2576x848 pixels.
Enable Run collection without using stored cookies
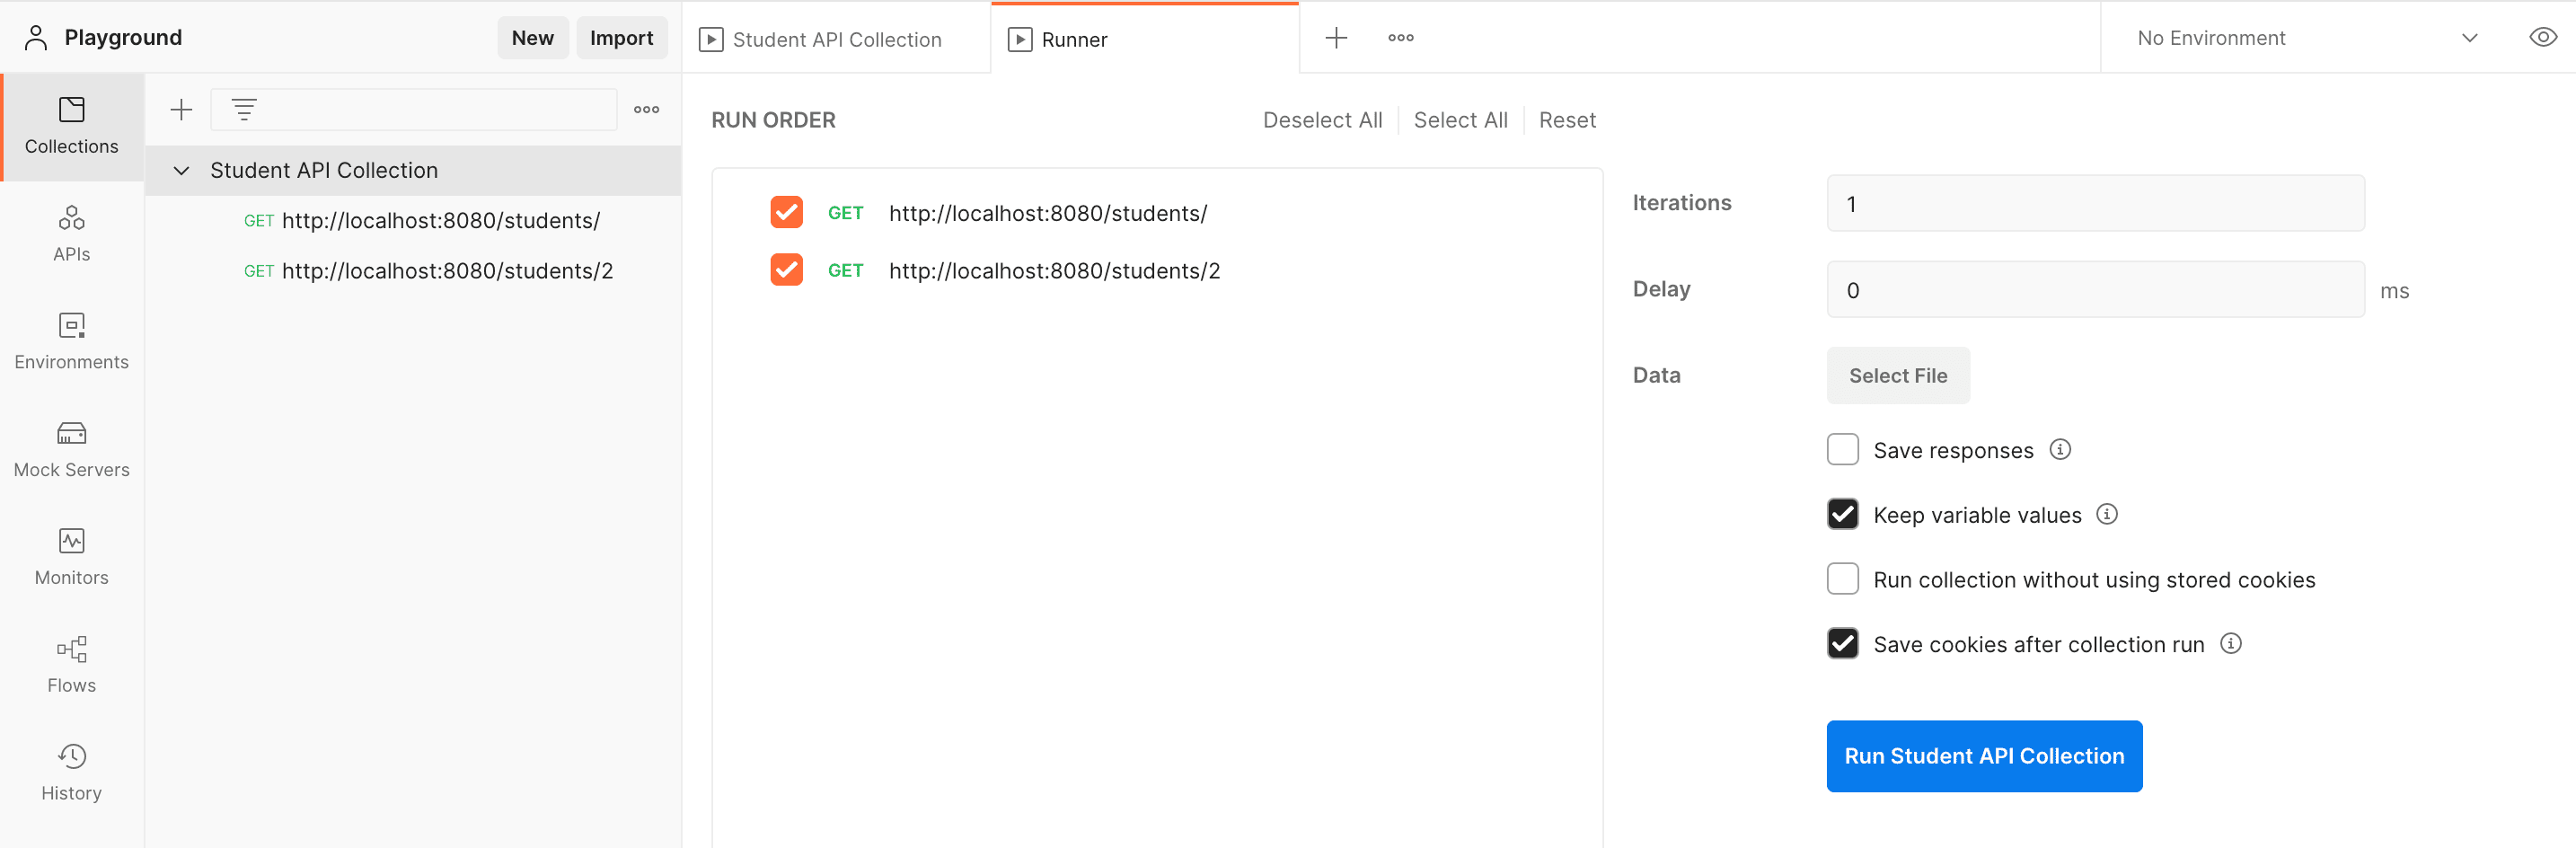tap(1842, 579)
